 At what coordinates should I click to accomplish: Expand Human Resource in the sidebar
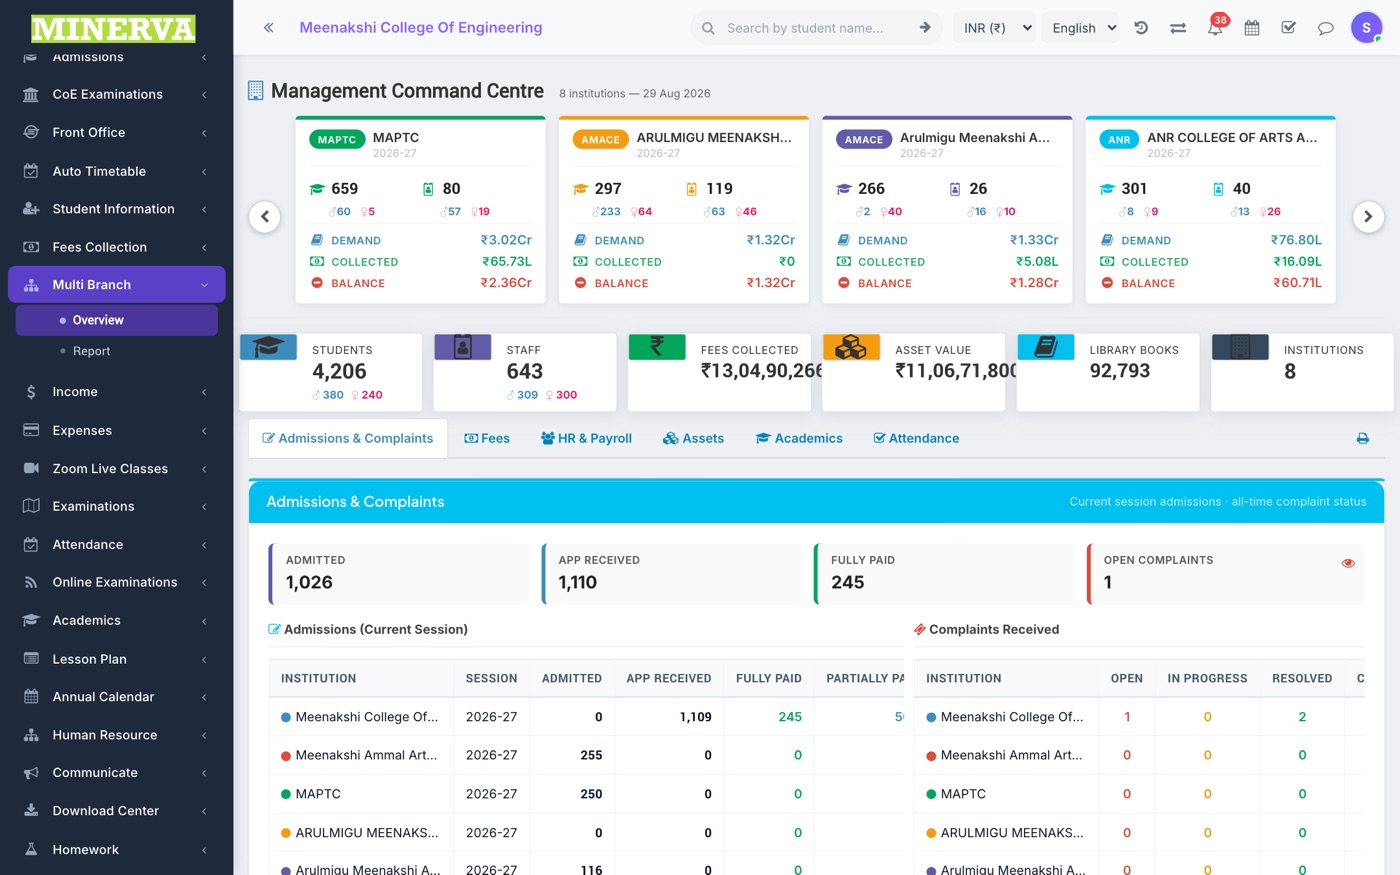(116, 735)
